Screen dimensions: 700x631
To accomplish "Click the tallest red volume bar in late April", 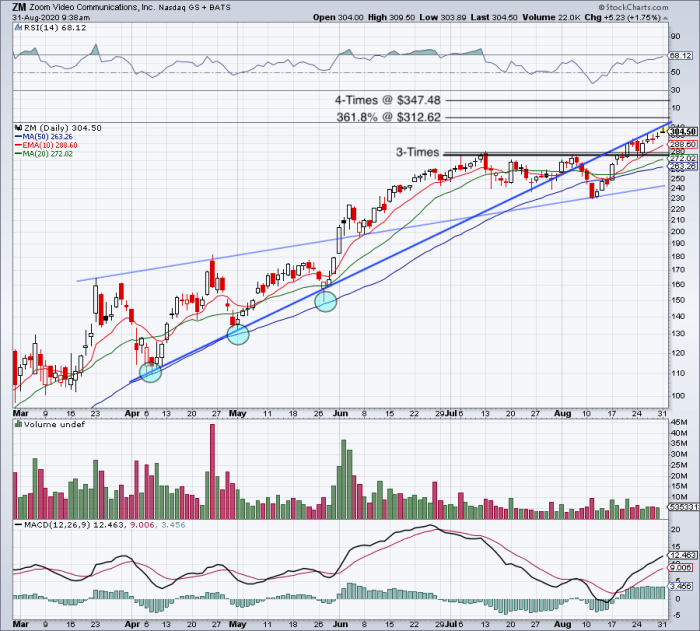I will 212,471.
